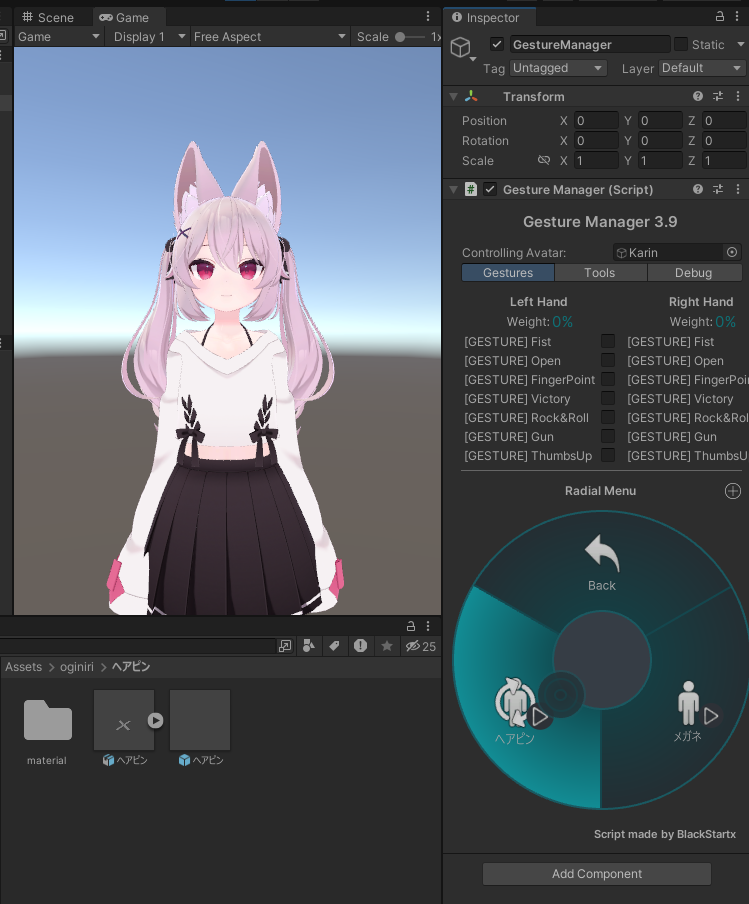The width and height of the screenshot is (749, 904).
Task: Click the Position X value field
Action: click(596, 120)
